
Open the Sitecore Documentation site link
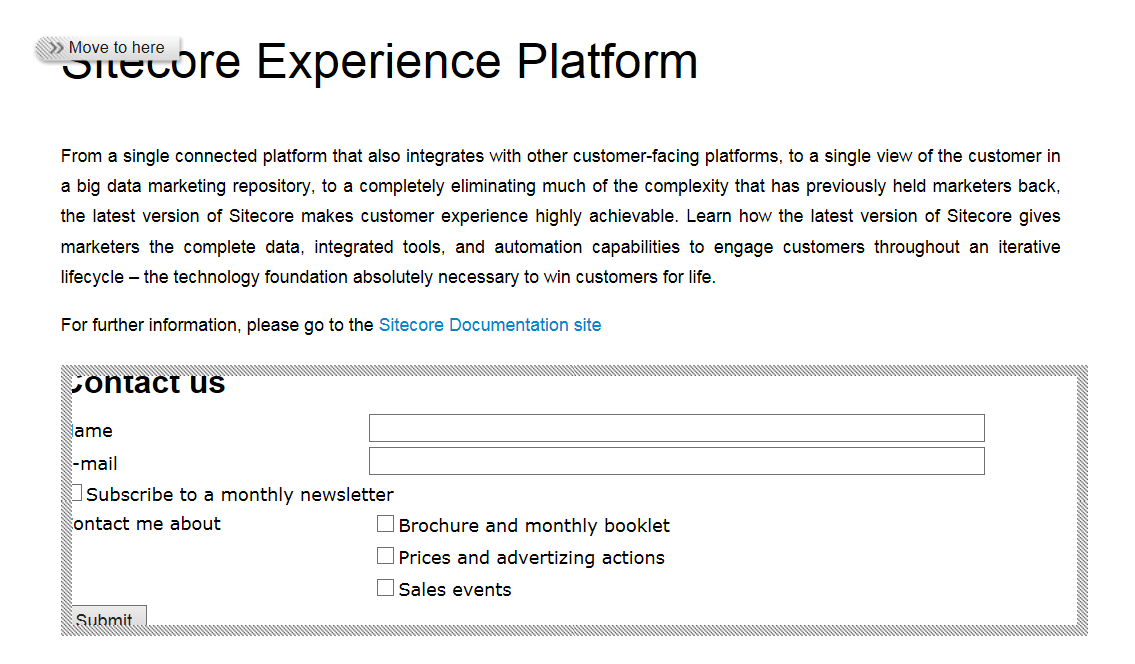coord(490,325)
